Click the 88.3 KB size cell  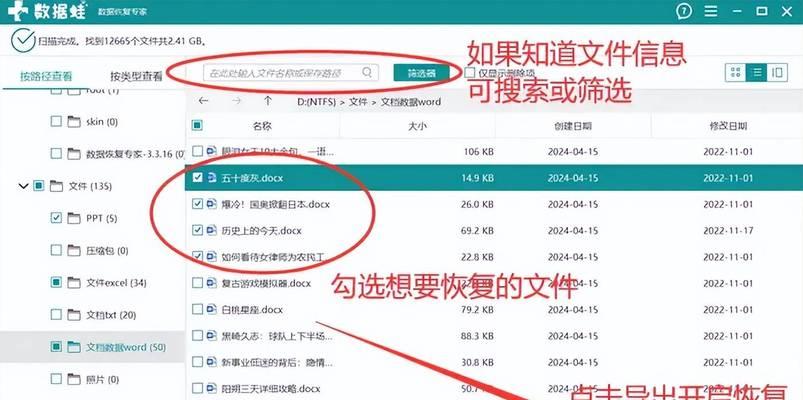[477, 335]
